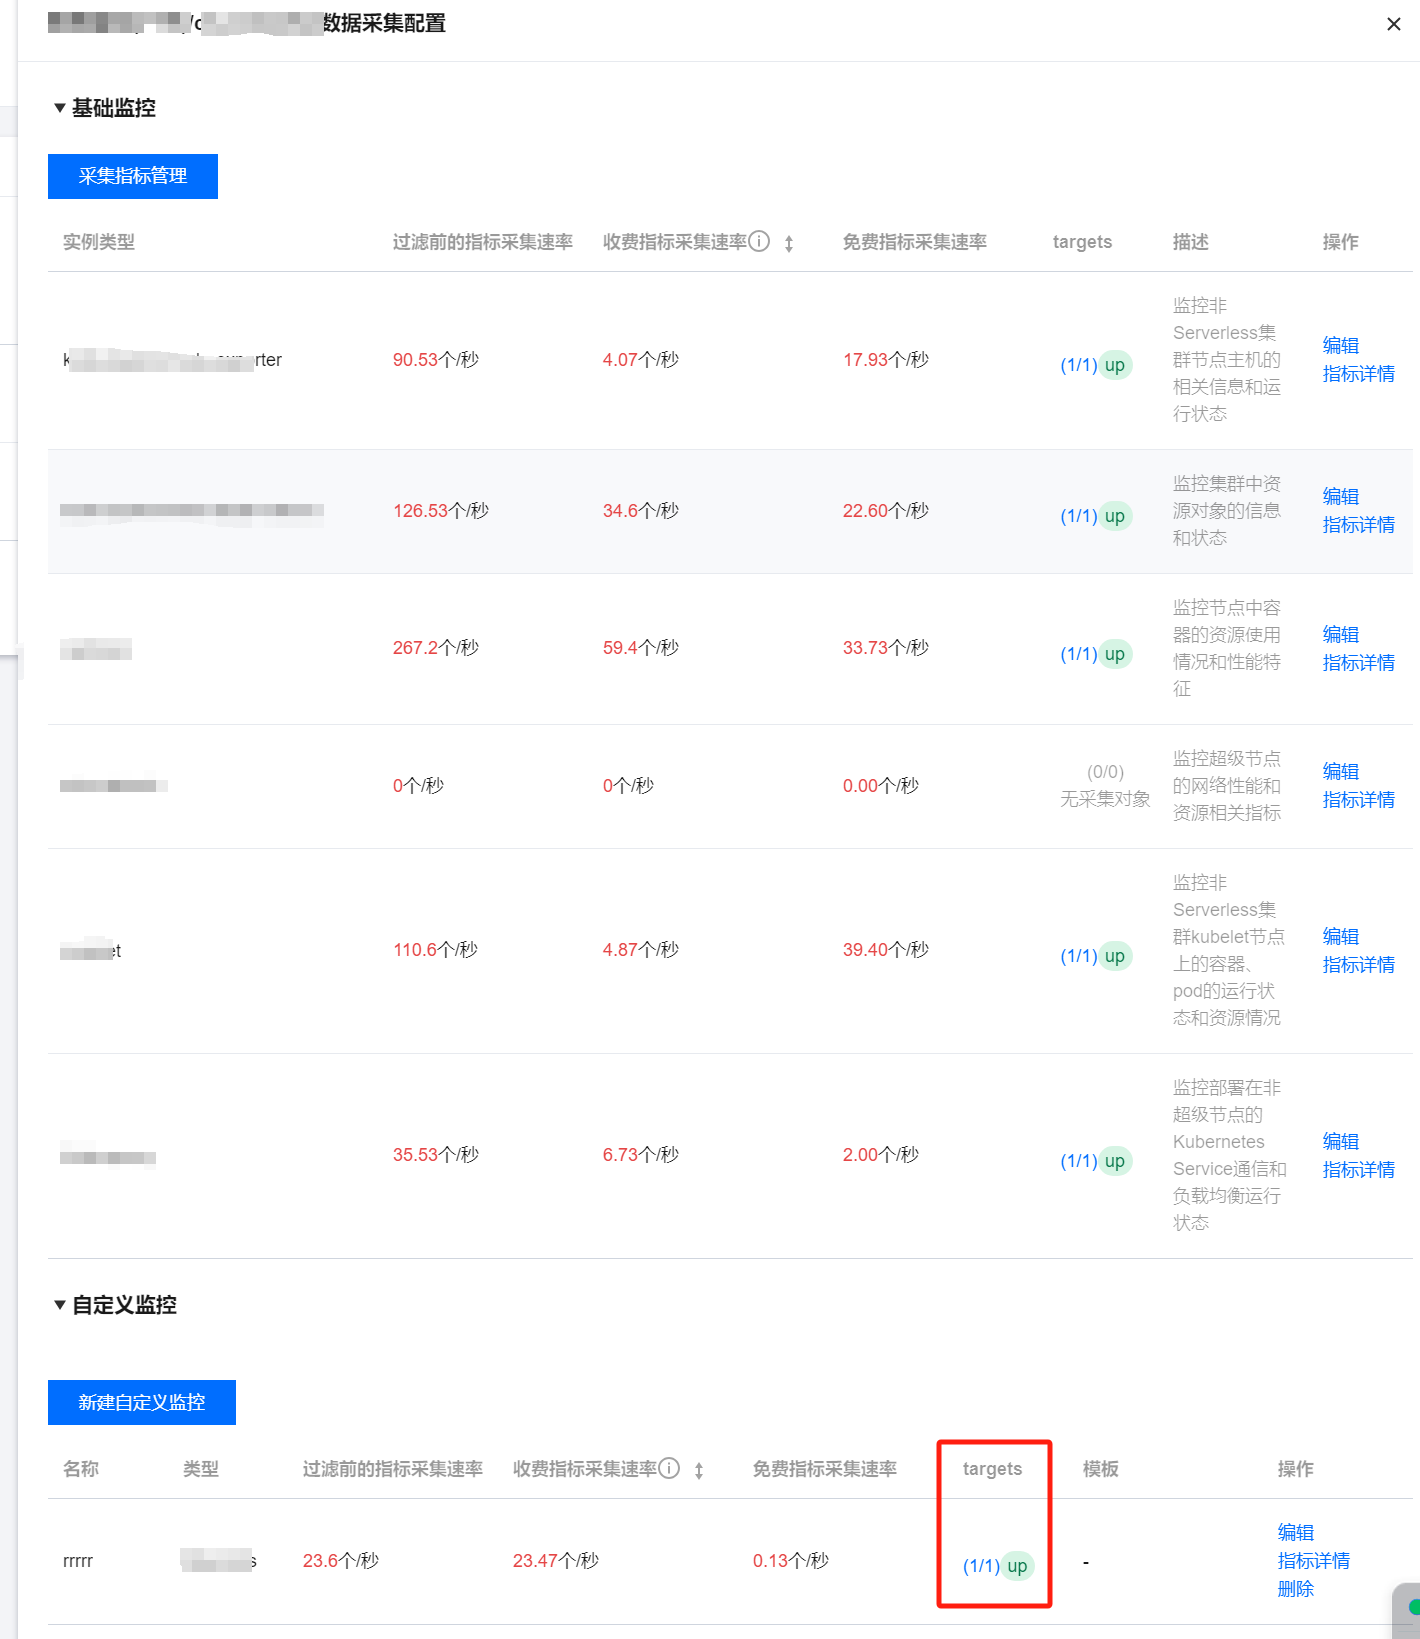Open 采集指标管理
The width and height of the screenshot is (1420, 1639).
133,176
